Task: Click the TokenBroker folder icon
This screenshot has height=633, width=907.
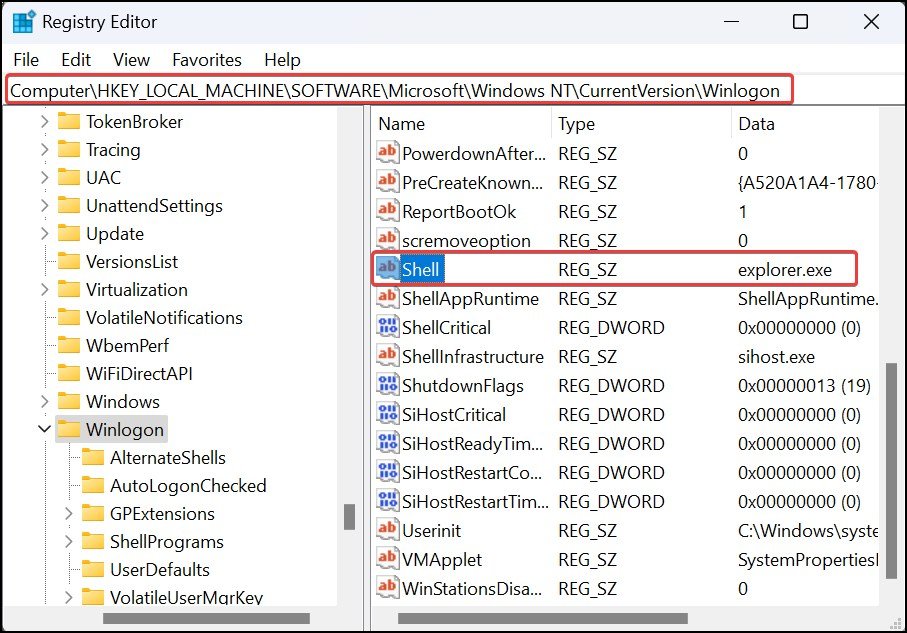Action: [69, 122]
